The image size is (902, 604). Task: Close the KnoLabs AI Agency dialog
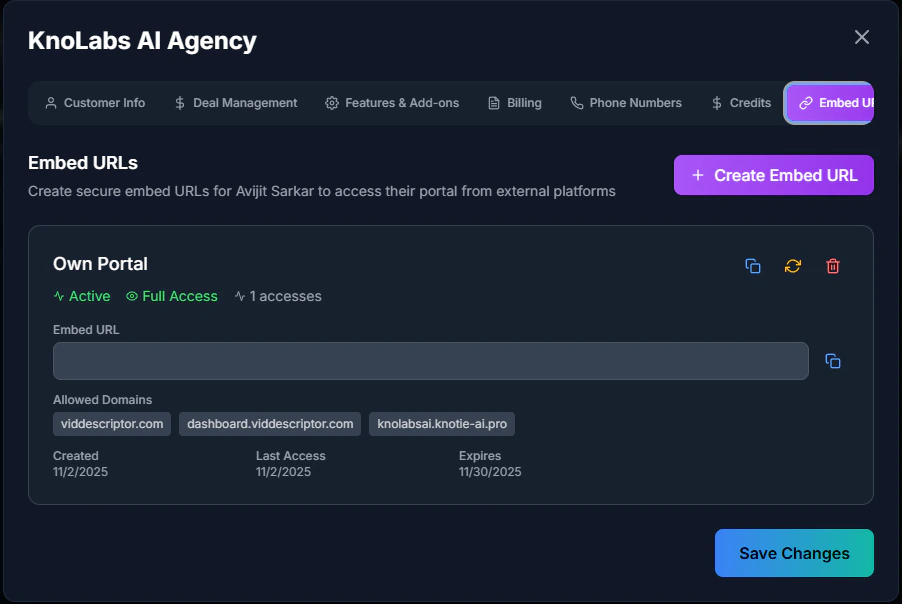pyautogui.click(x=861, y=37)
